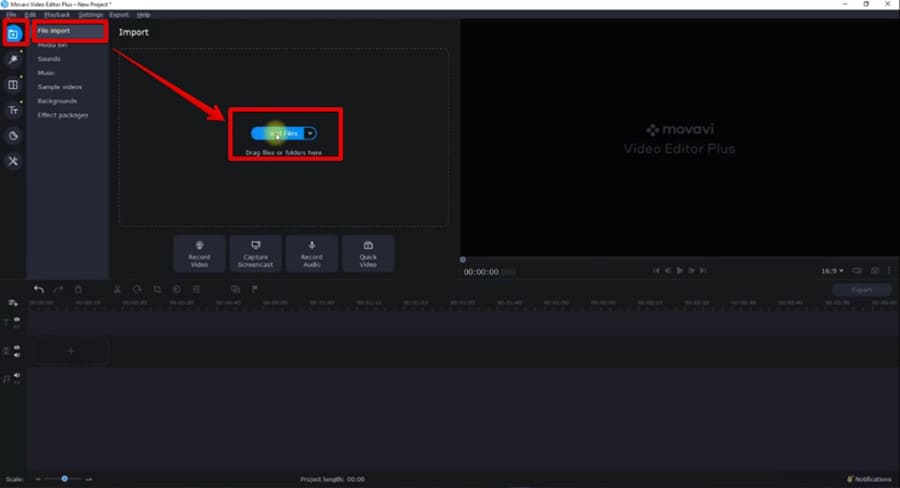This screenshot has height=488, width=900.
Task: Click the Undo arrow in timeline toolbar
Action: click(x=38, y=289)
